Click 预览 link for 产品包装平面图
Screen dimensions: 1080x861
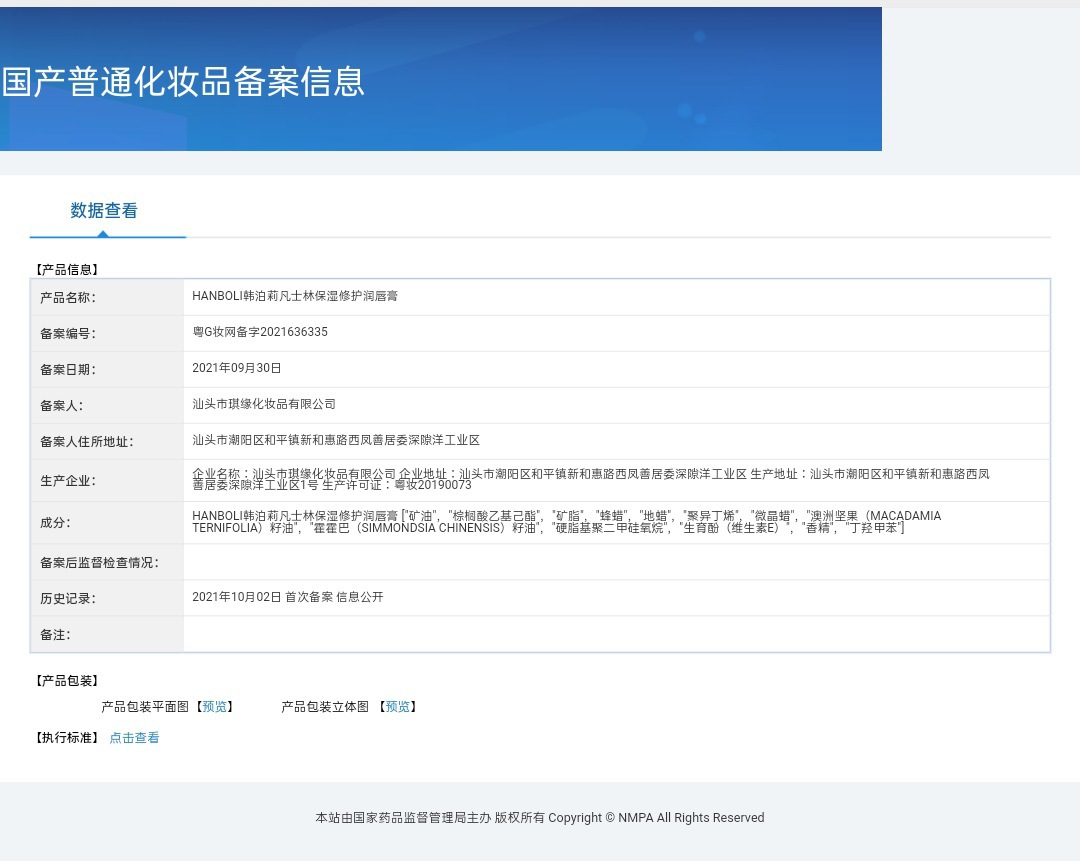click(x=214, y=707)
